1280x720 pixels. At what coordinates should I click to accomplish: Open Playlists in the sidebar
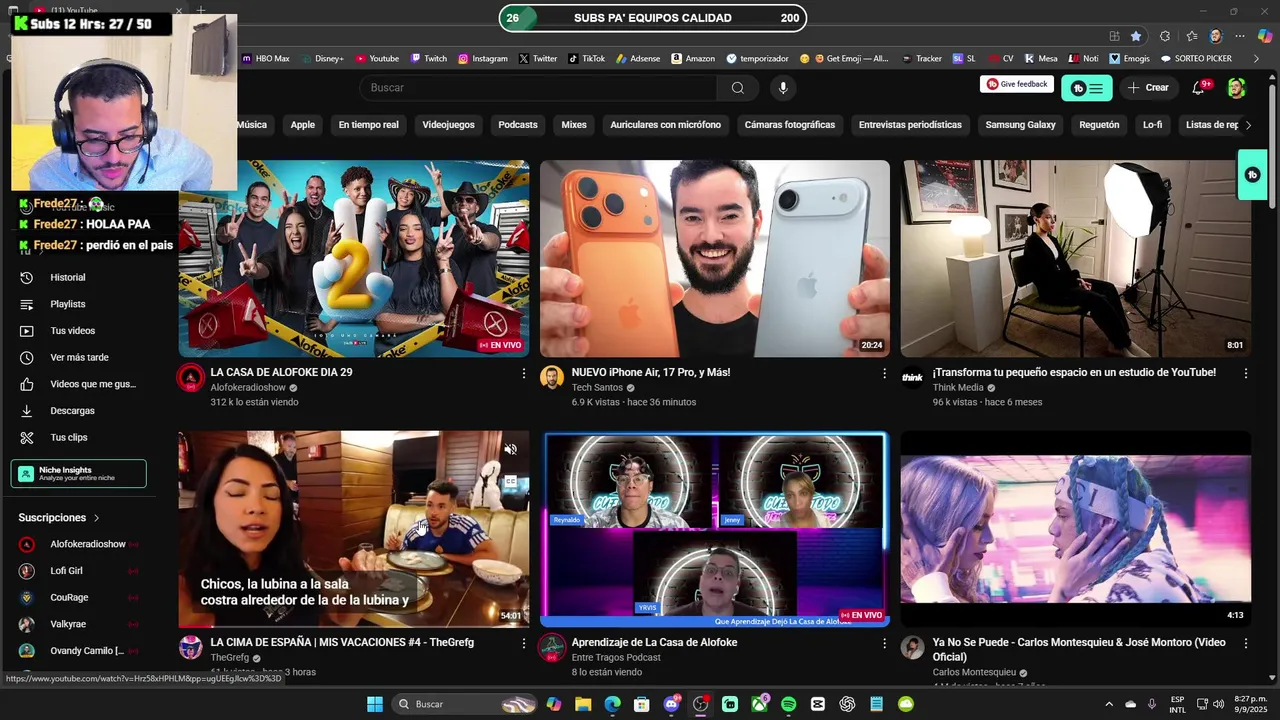[68, 304]
